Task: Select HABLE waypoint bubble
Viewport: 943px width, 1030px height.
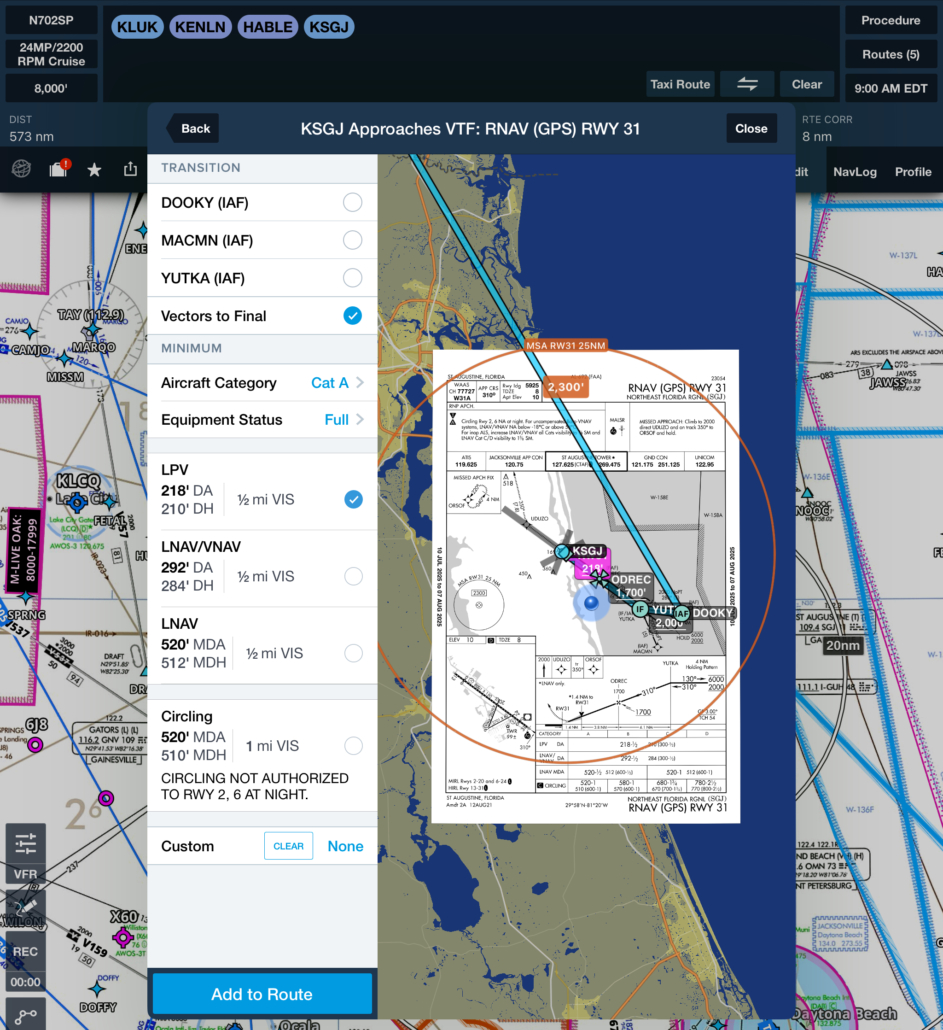Action: [267, 27]
